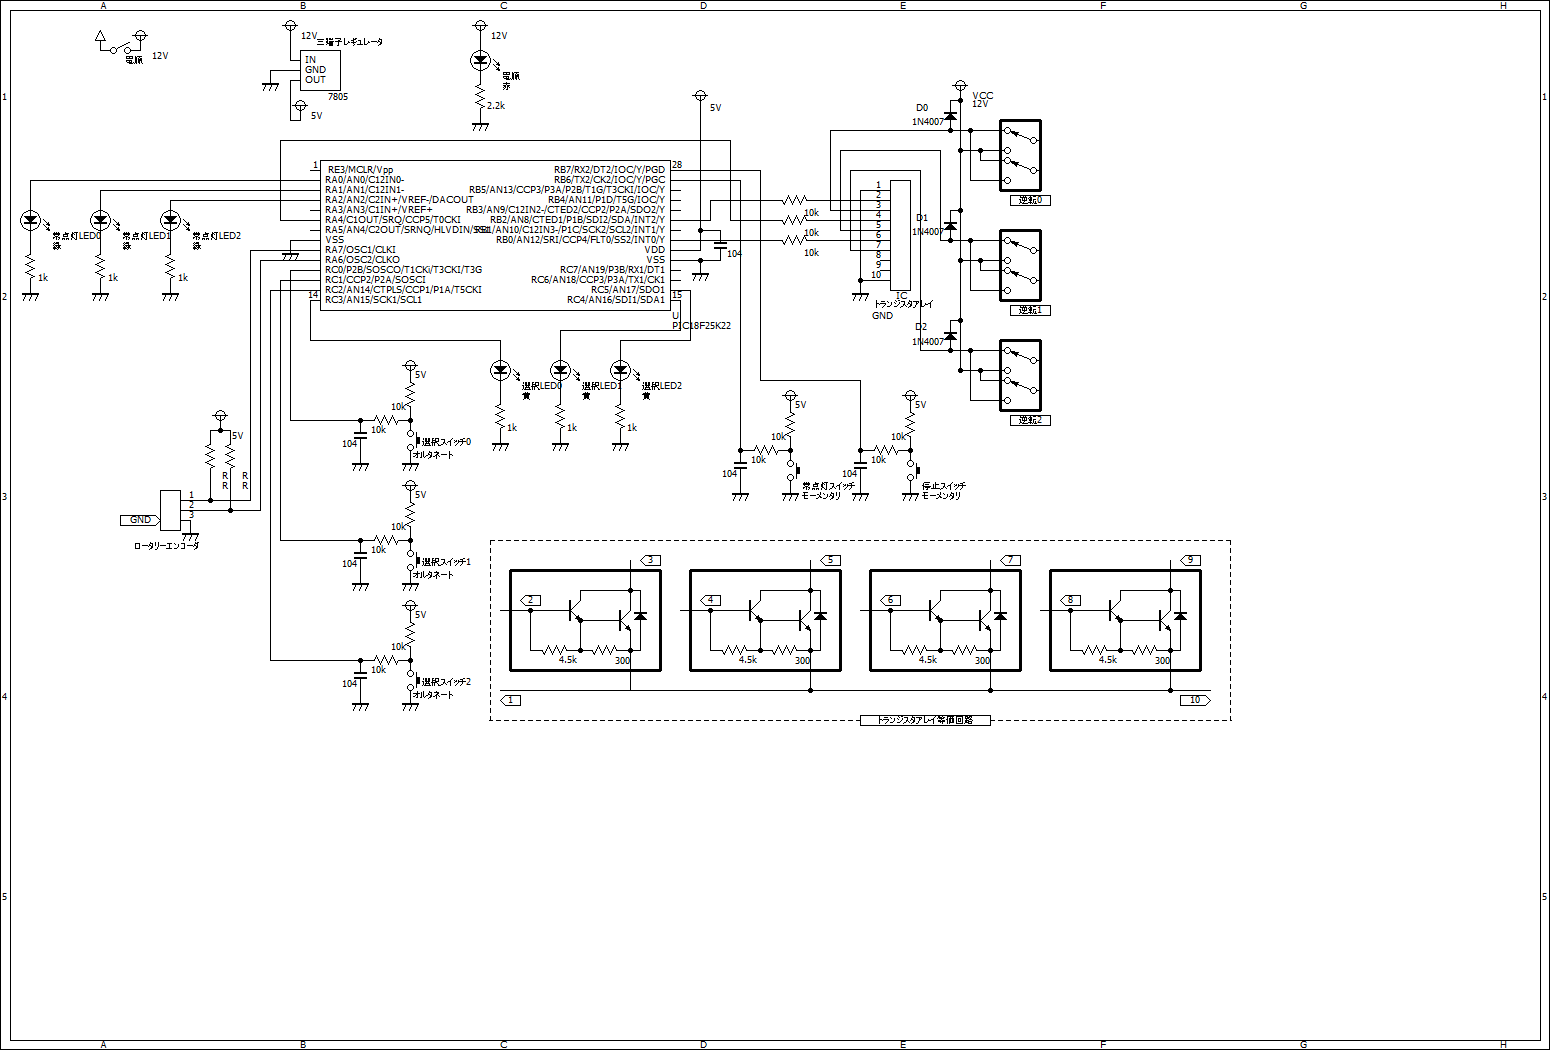Select the 逆転0 relay box
Image resolution: width=1550 pixels, height=1050 pixels.
pyautogui.click(x=1020, y=155)
